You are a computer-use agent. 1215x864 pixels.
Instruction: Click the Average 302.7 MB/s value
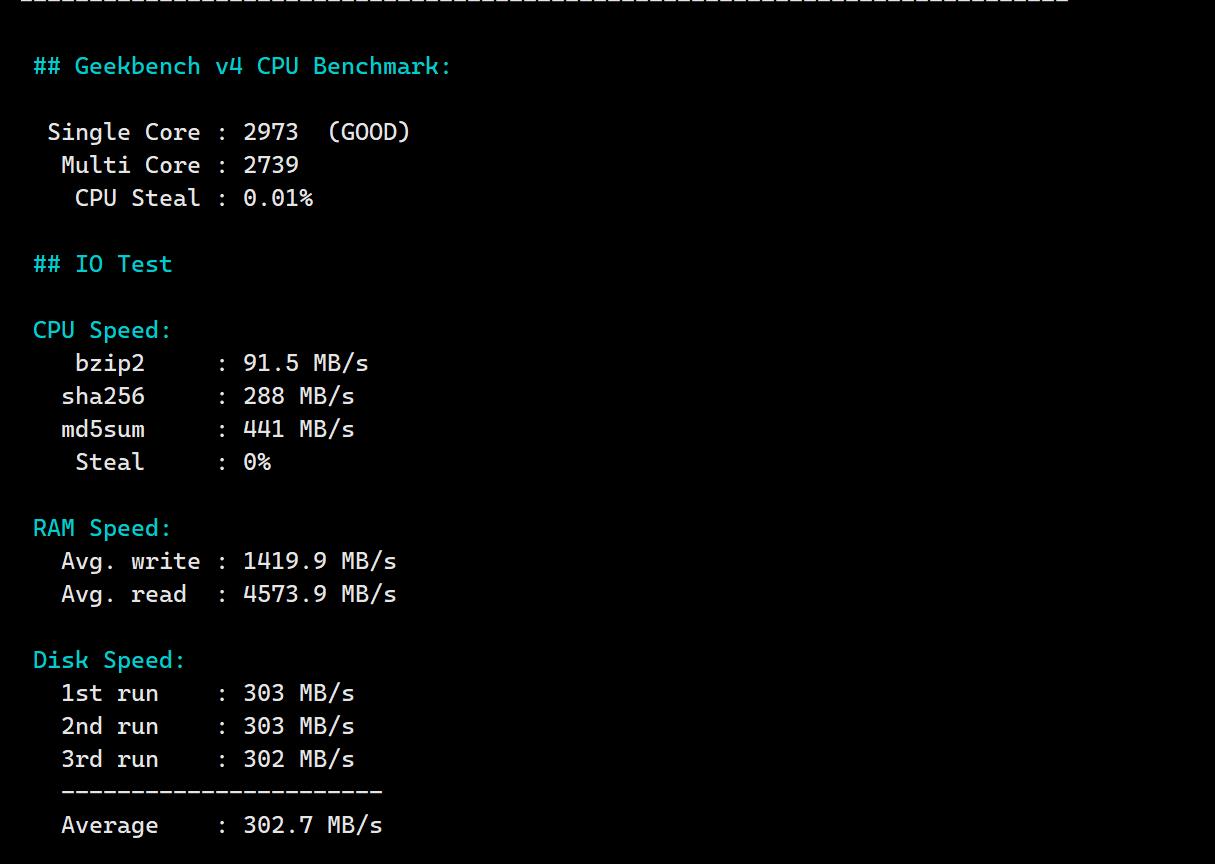pyautogui.click(x=312, y=825)
